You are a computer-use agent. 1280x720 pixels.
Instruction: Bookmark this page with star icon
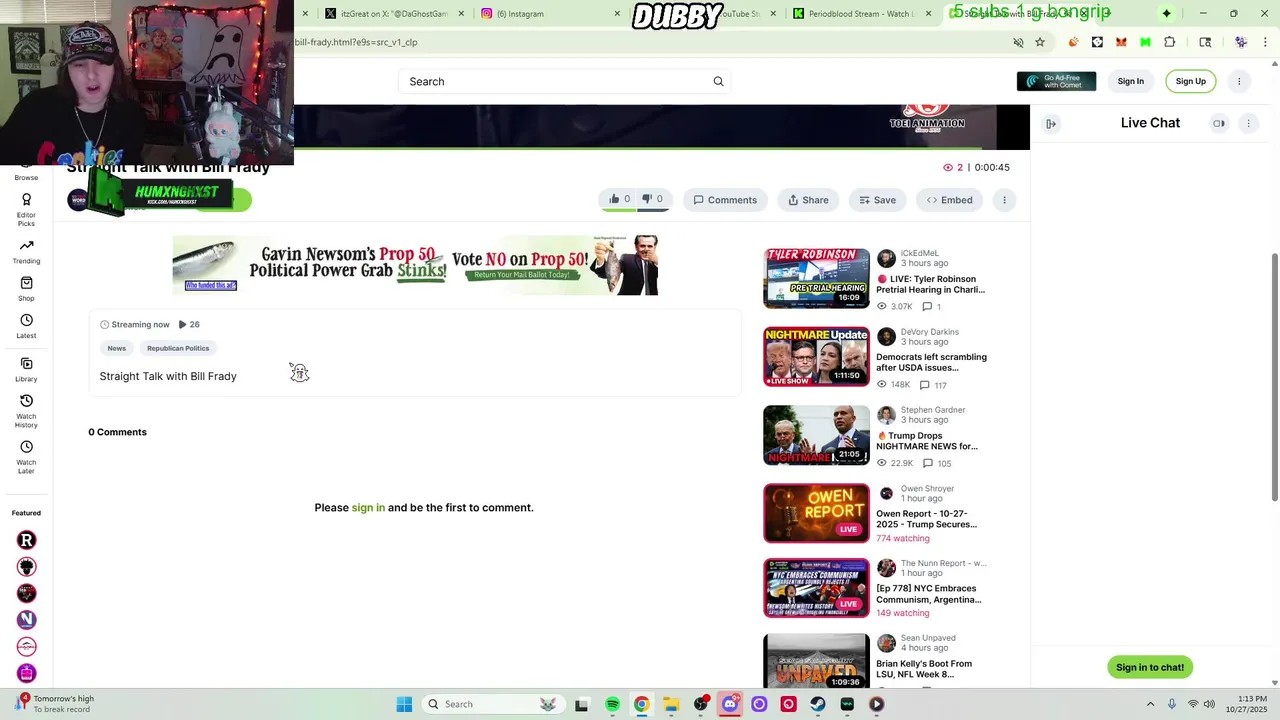1040,42
